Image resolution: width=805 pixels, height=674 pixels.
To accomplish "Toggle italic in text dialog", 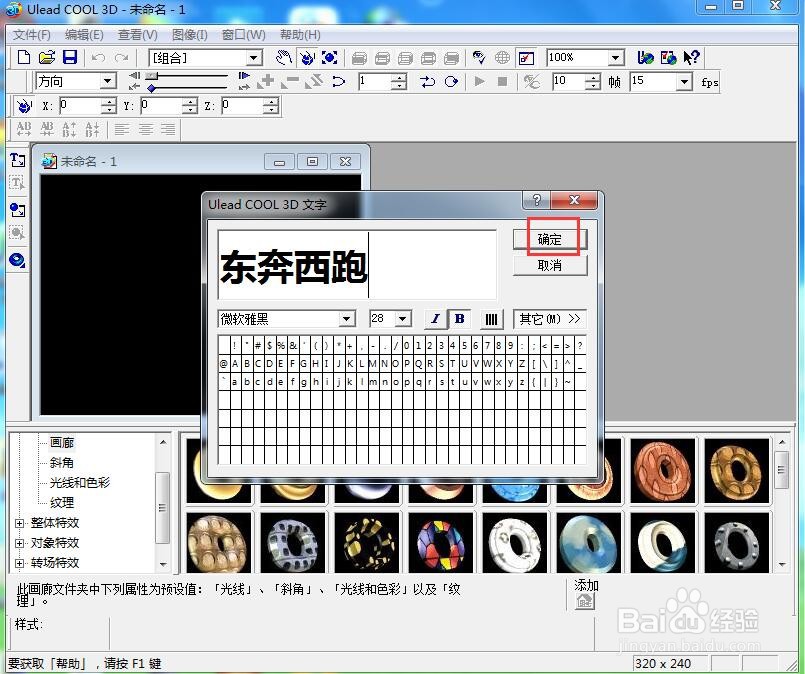I will [x=435, y=319].
